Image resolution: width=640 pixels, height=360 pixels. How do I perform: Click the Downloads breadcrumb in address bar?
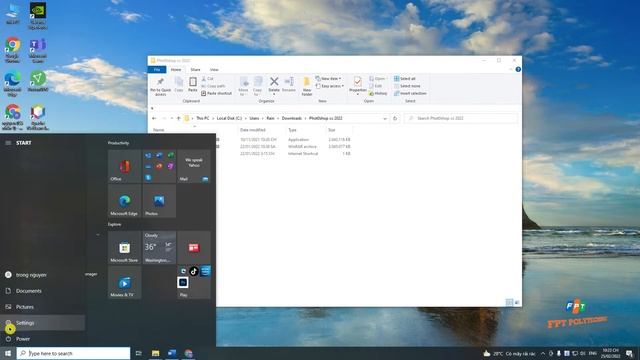point(292,118)
